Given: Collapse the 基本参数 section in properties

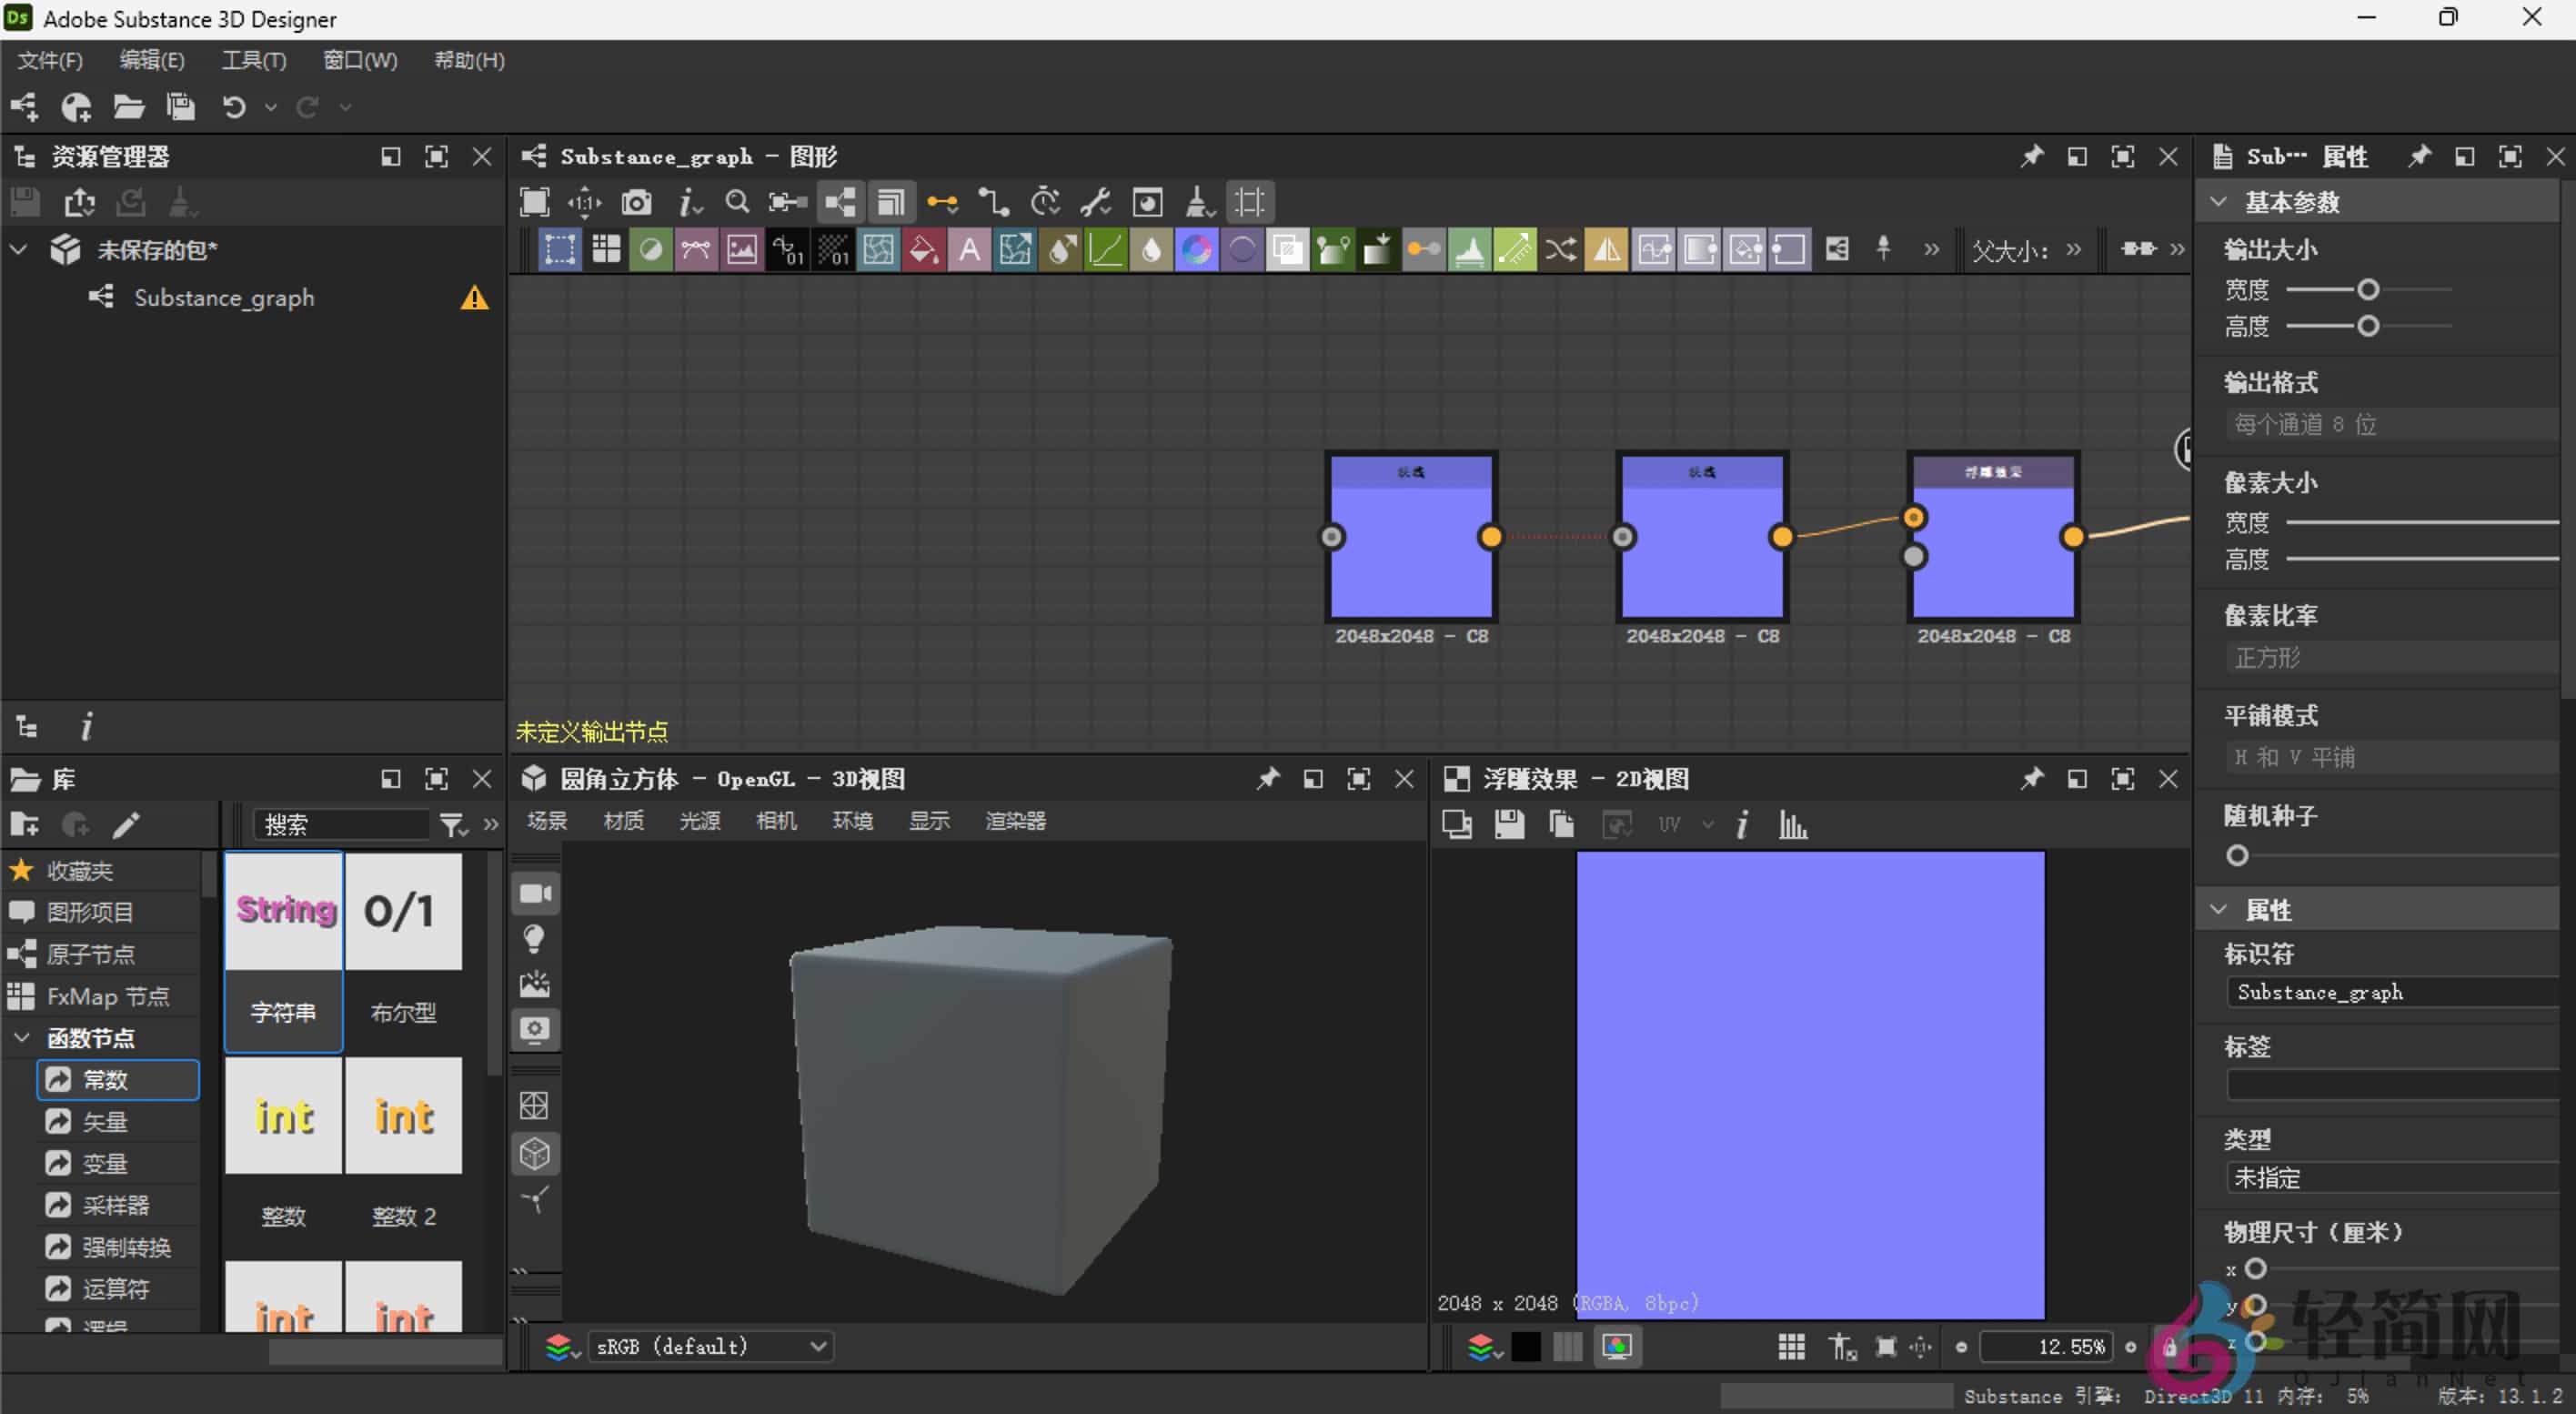Looking at the screenshot, I should coord(2218,201).
